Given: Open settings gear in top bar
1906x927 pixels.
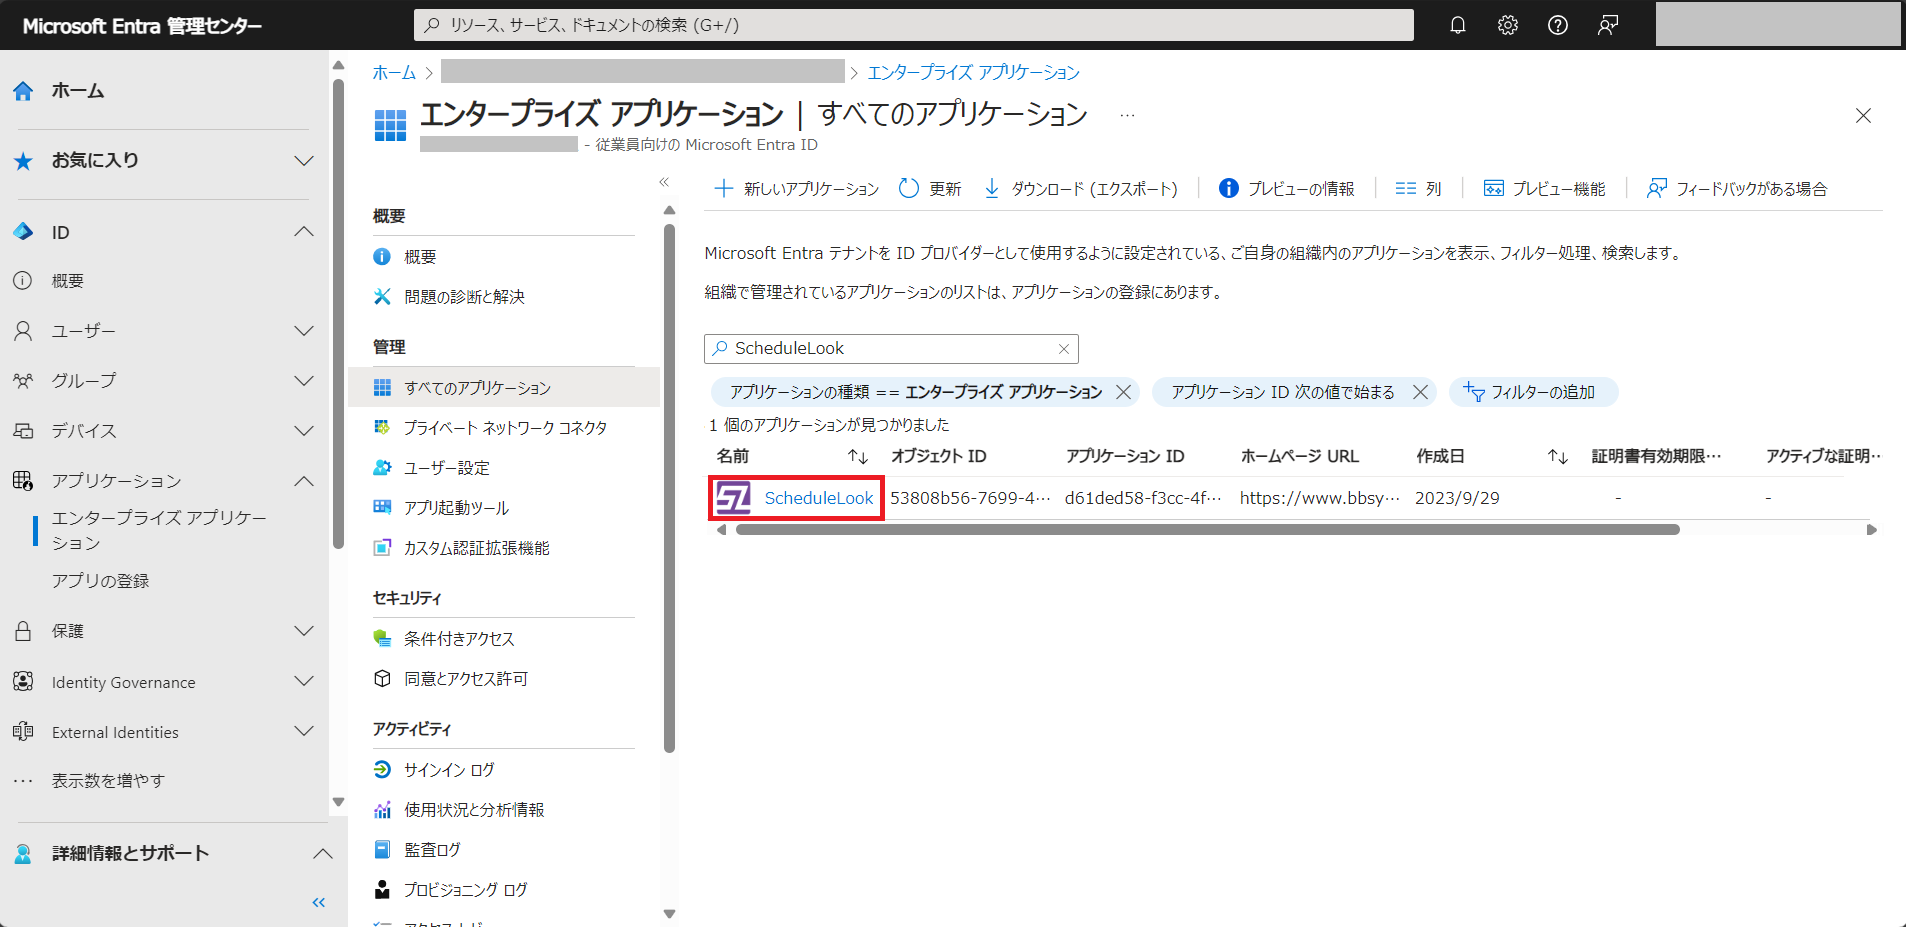Looking at the screenshot, I should 1508,25.
